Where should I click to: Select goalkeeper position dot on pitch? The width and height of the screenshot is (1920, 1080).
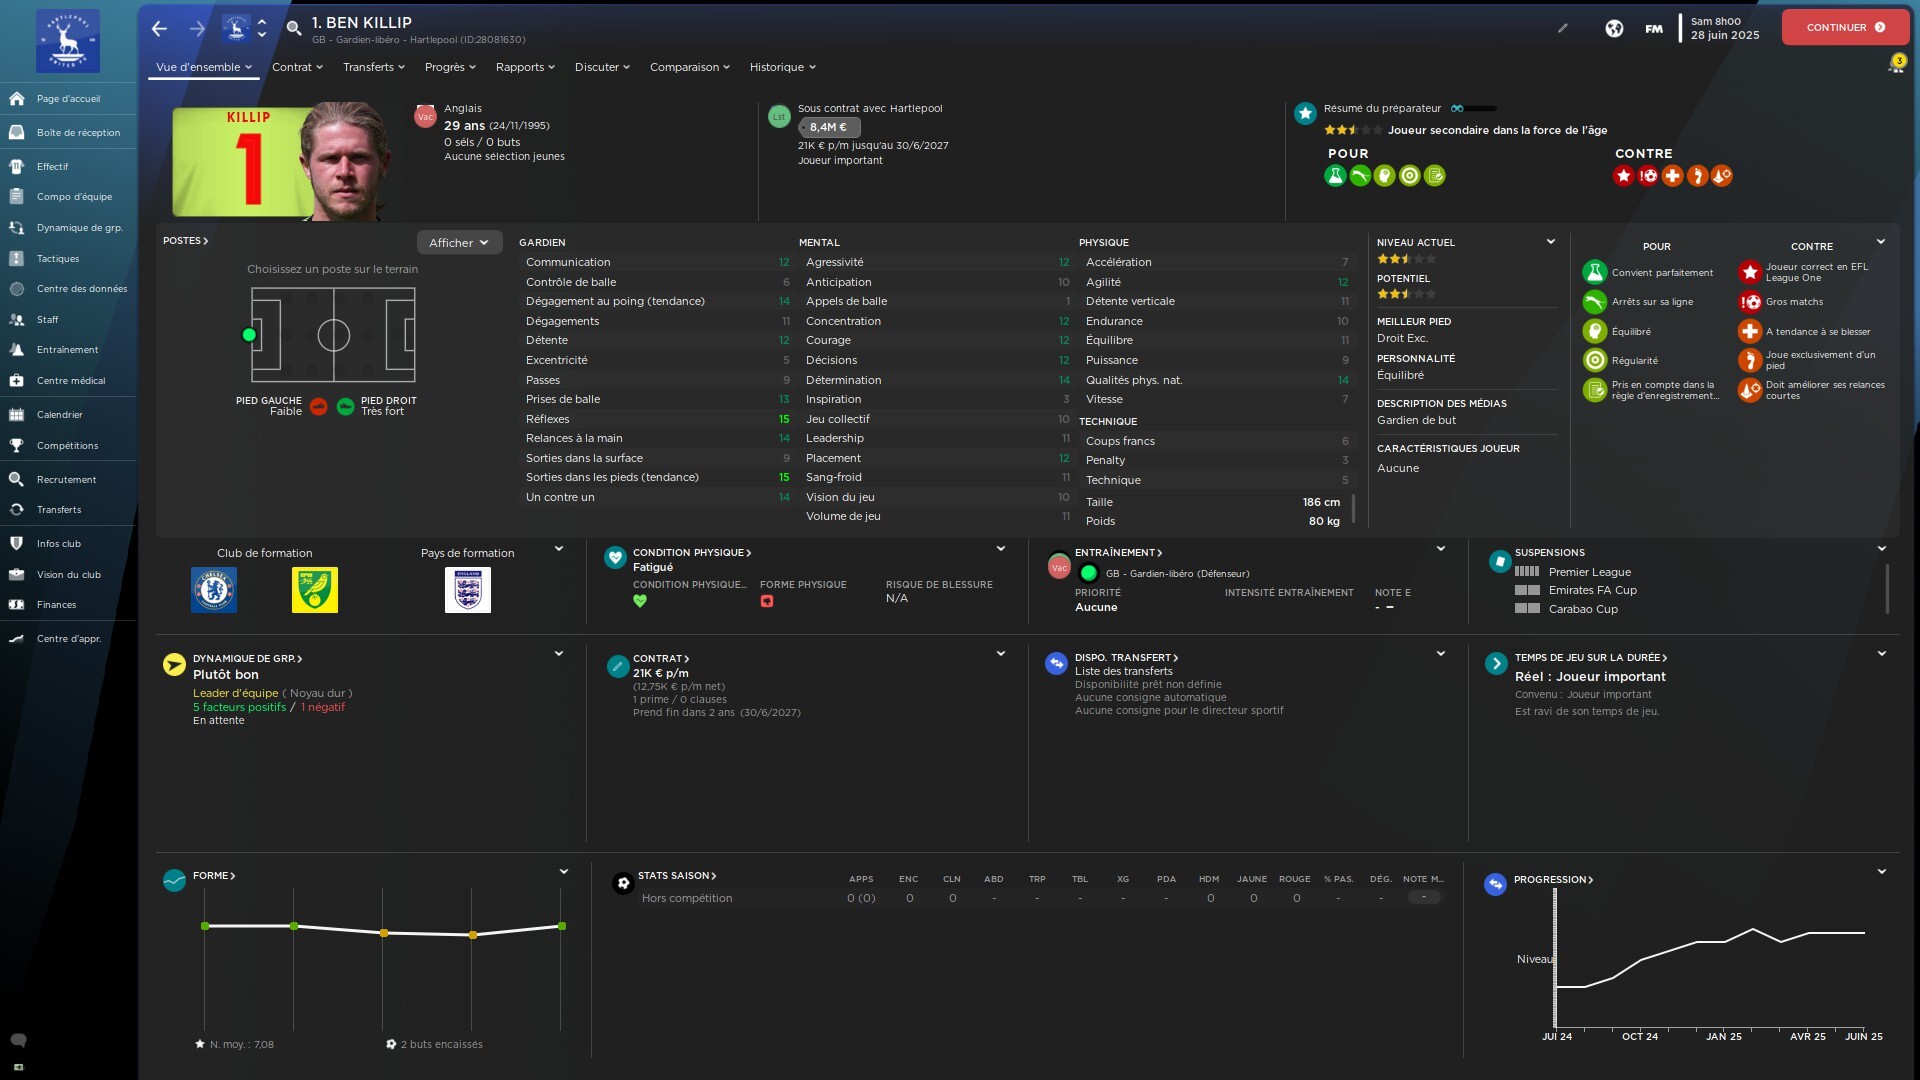(249, 335)
